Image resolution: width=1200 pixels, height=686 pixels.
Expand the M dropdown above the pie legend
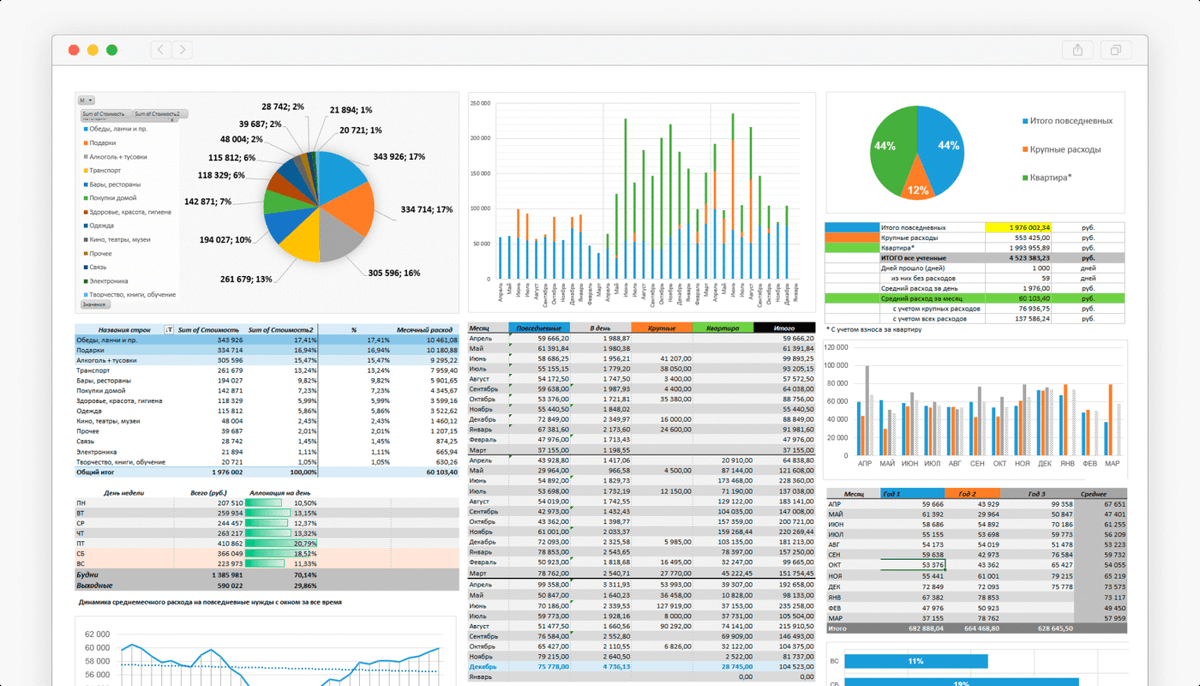tap(85, 100)
